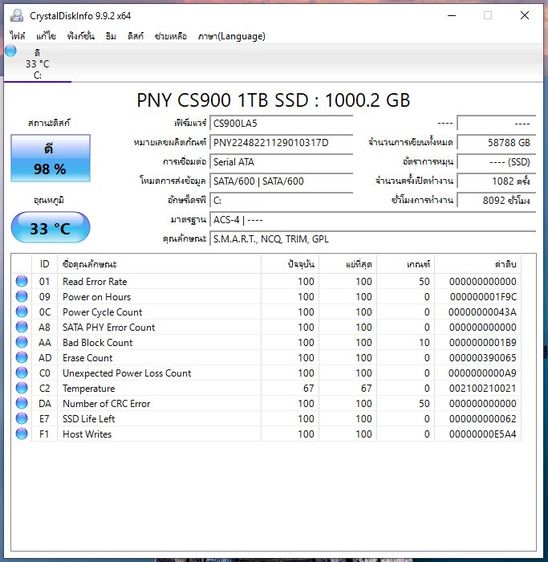Select the Power on Hours attribute name
Screen dimensions: 548x562
click(x=96, y=297)
